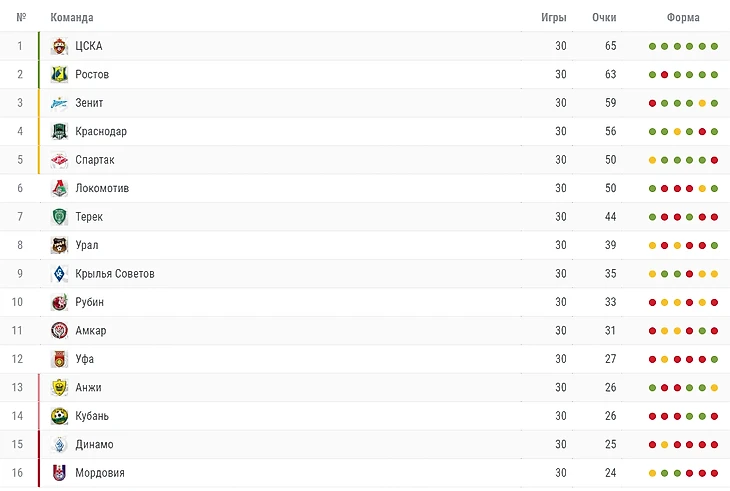The height and width of the screenshot is (491, 730).
Task: Click last form dot for Мордовия
Action: [x=715, y=473]
